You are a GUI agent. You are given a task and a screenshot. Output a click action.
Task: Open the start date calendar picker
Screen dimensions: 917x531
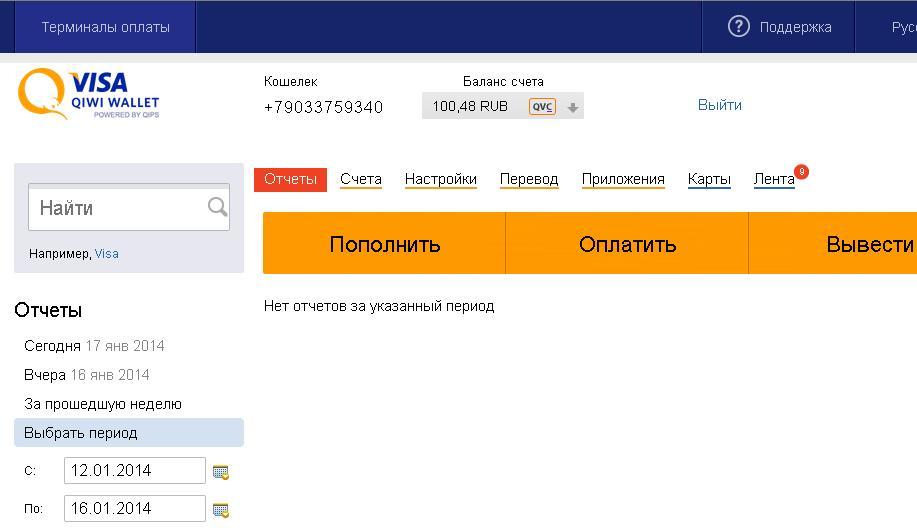(x=221, y=471)
